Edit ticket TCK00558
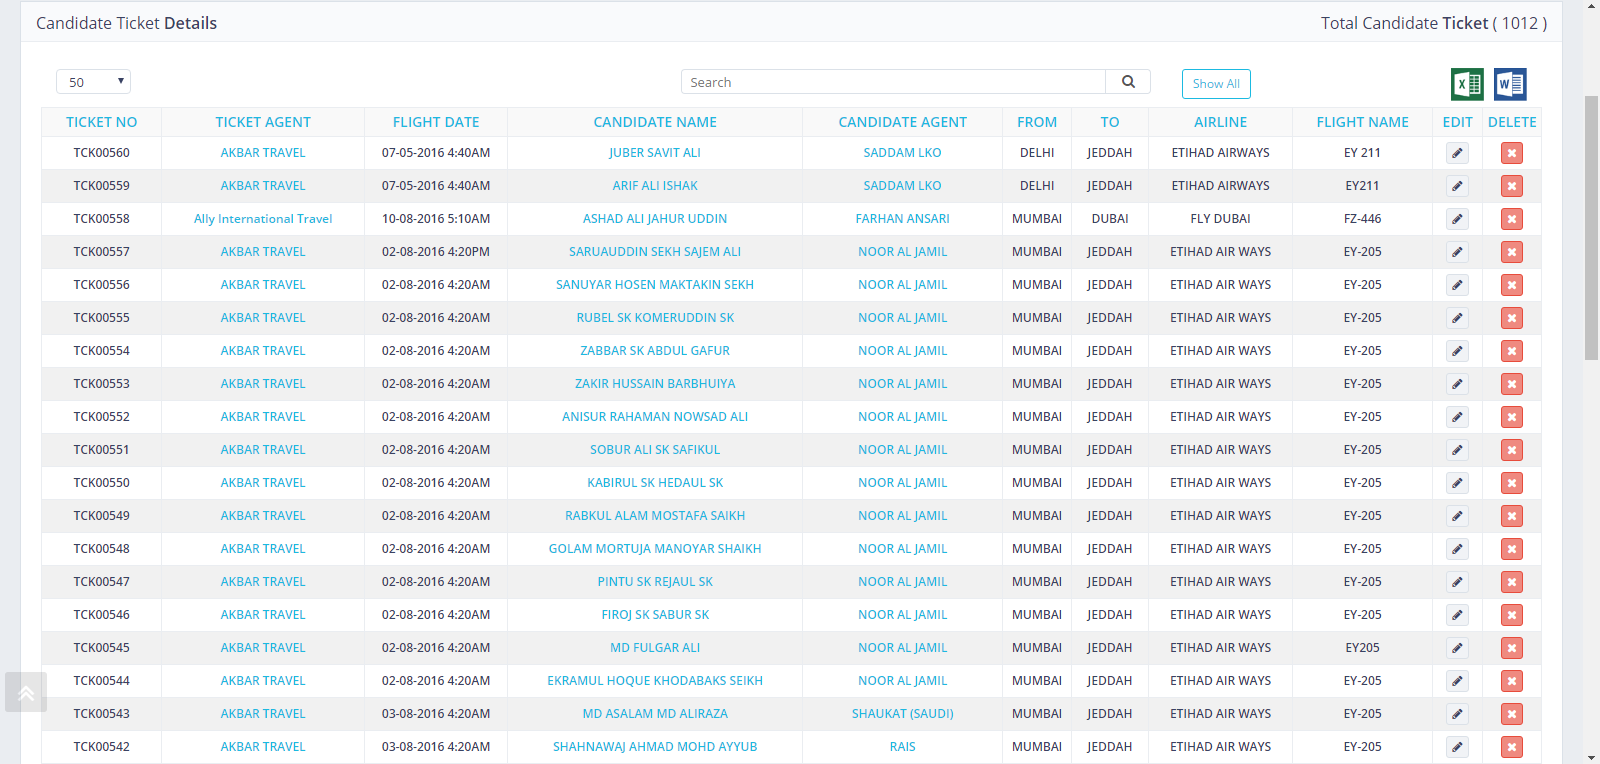The width and height of the screenshot is (1600, 764). [1457, 219]
